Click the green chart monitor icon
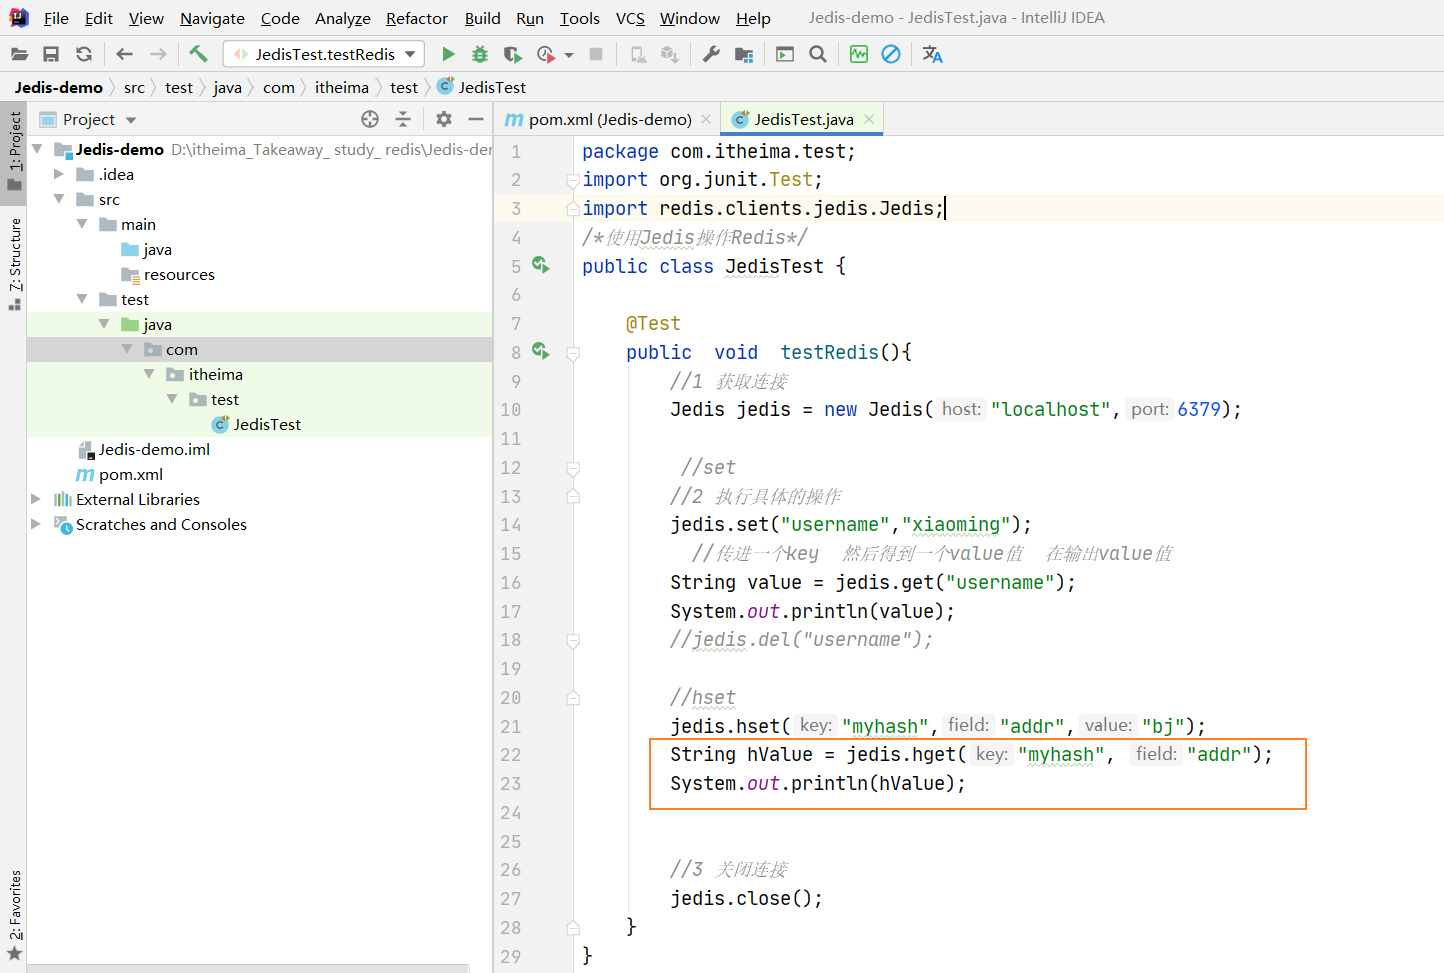The width and height of the screenshot is (1444, 973). 859,54
